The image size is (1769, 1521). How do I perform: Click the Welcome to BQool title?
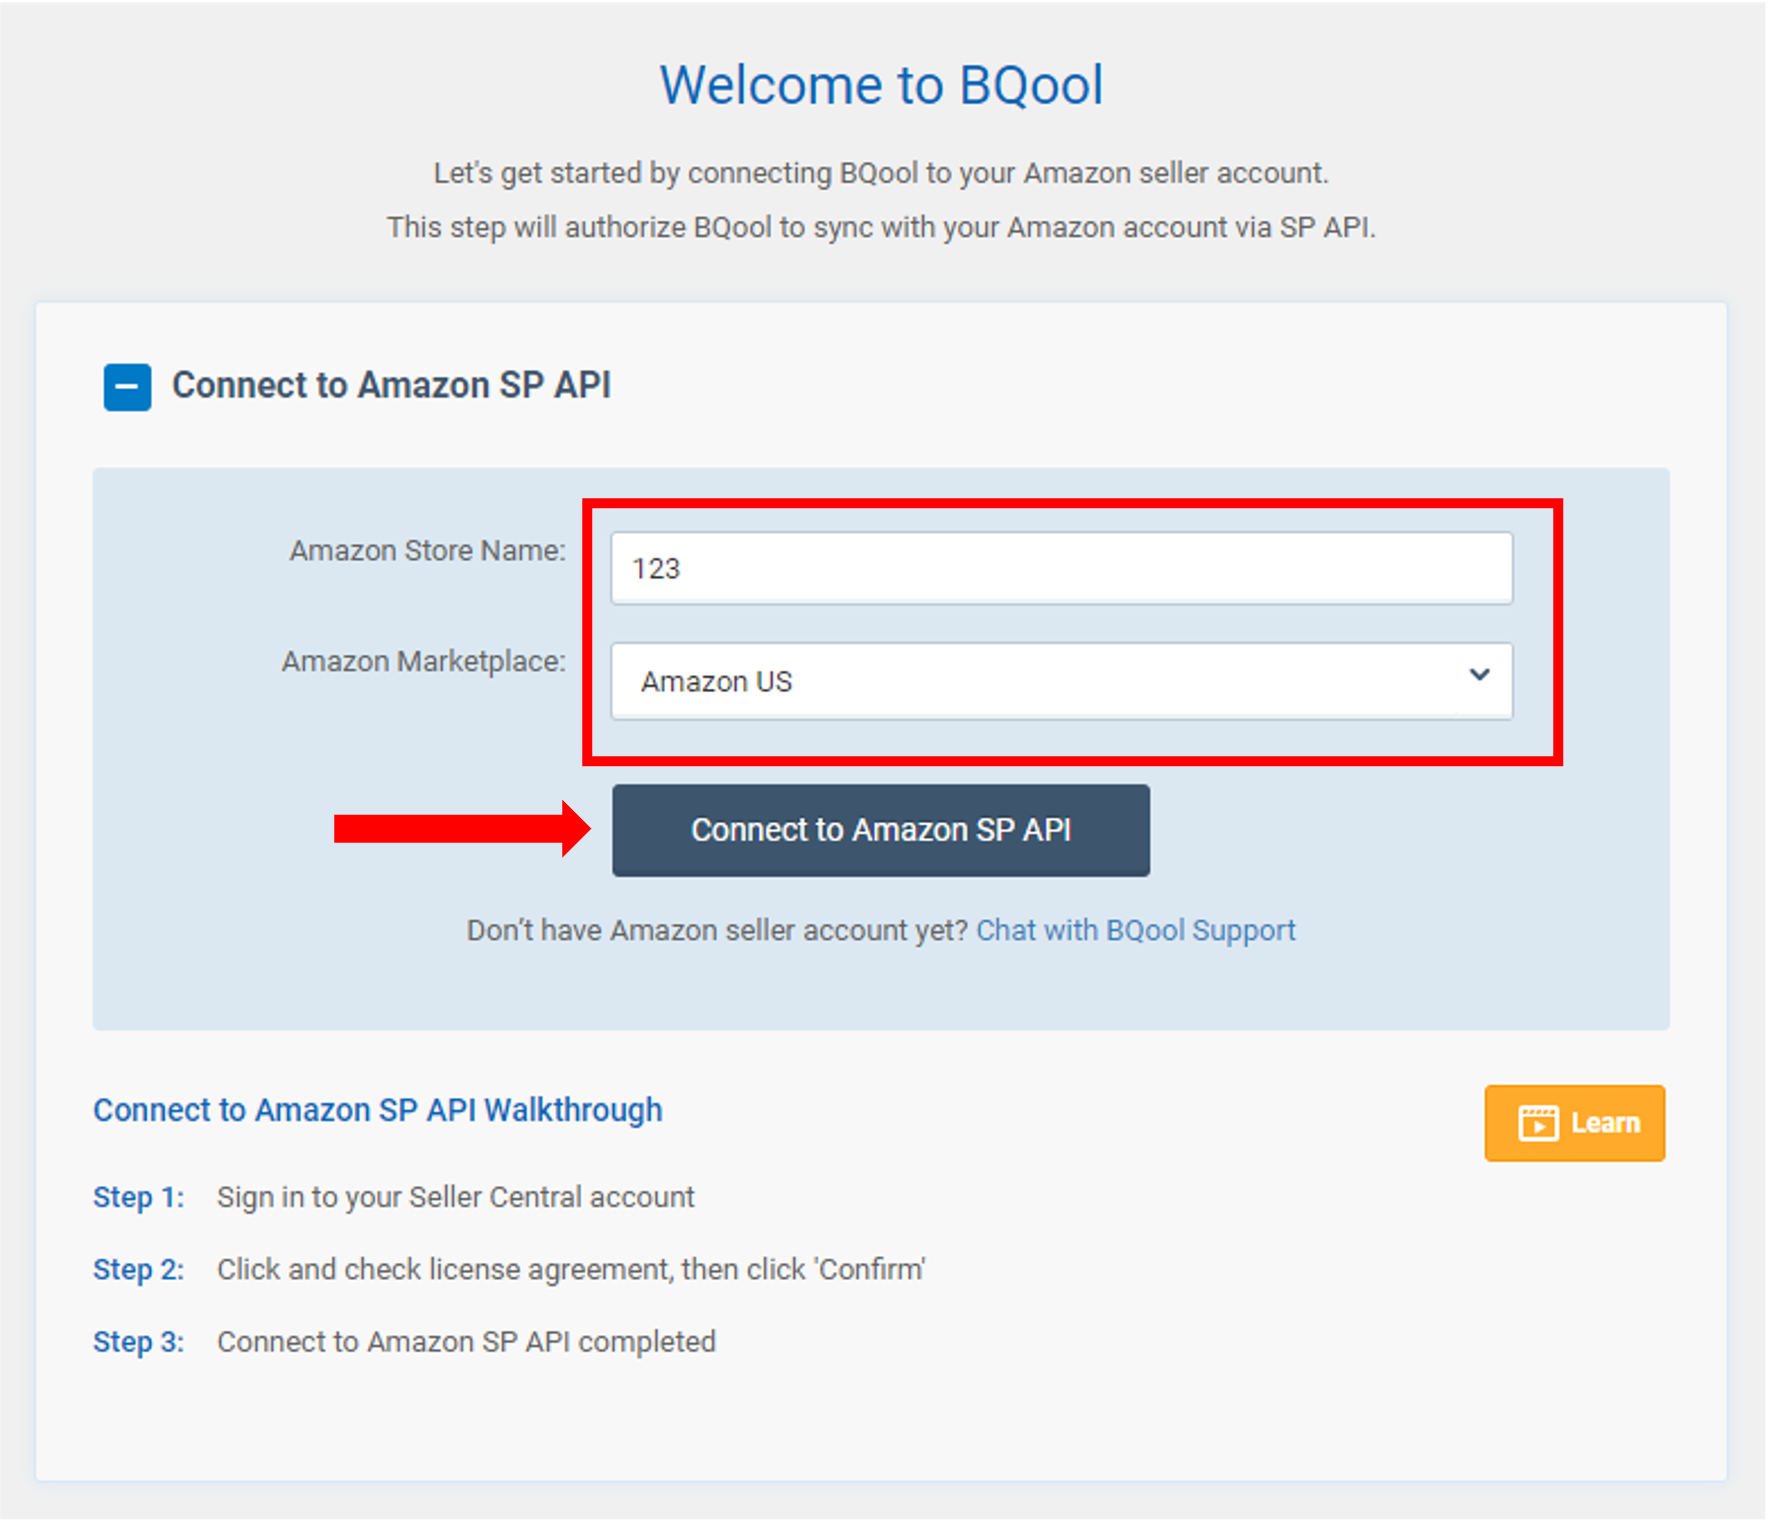(881, 85)
